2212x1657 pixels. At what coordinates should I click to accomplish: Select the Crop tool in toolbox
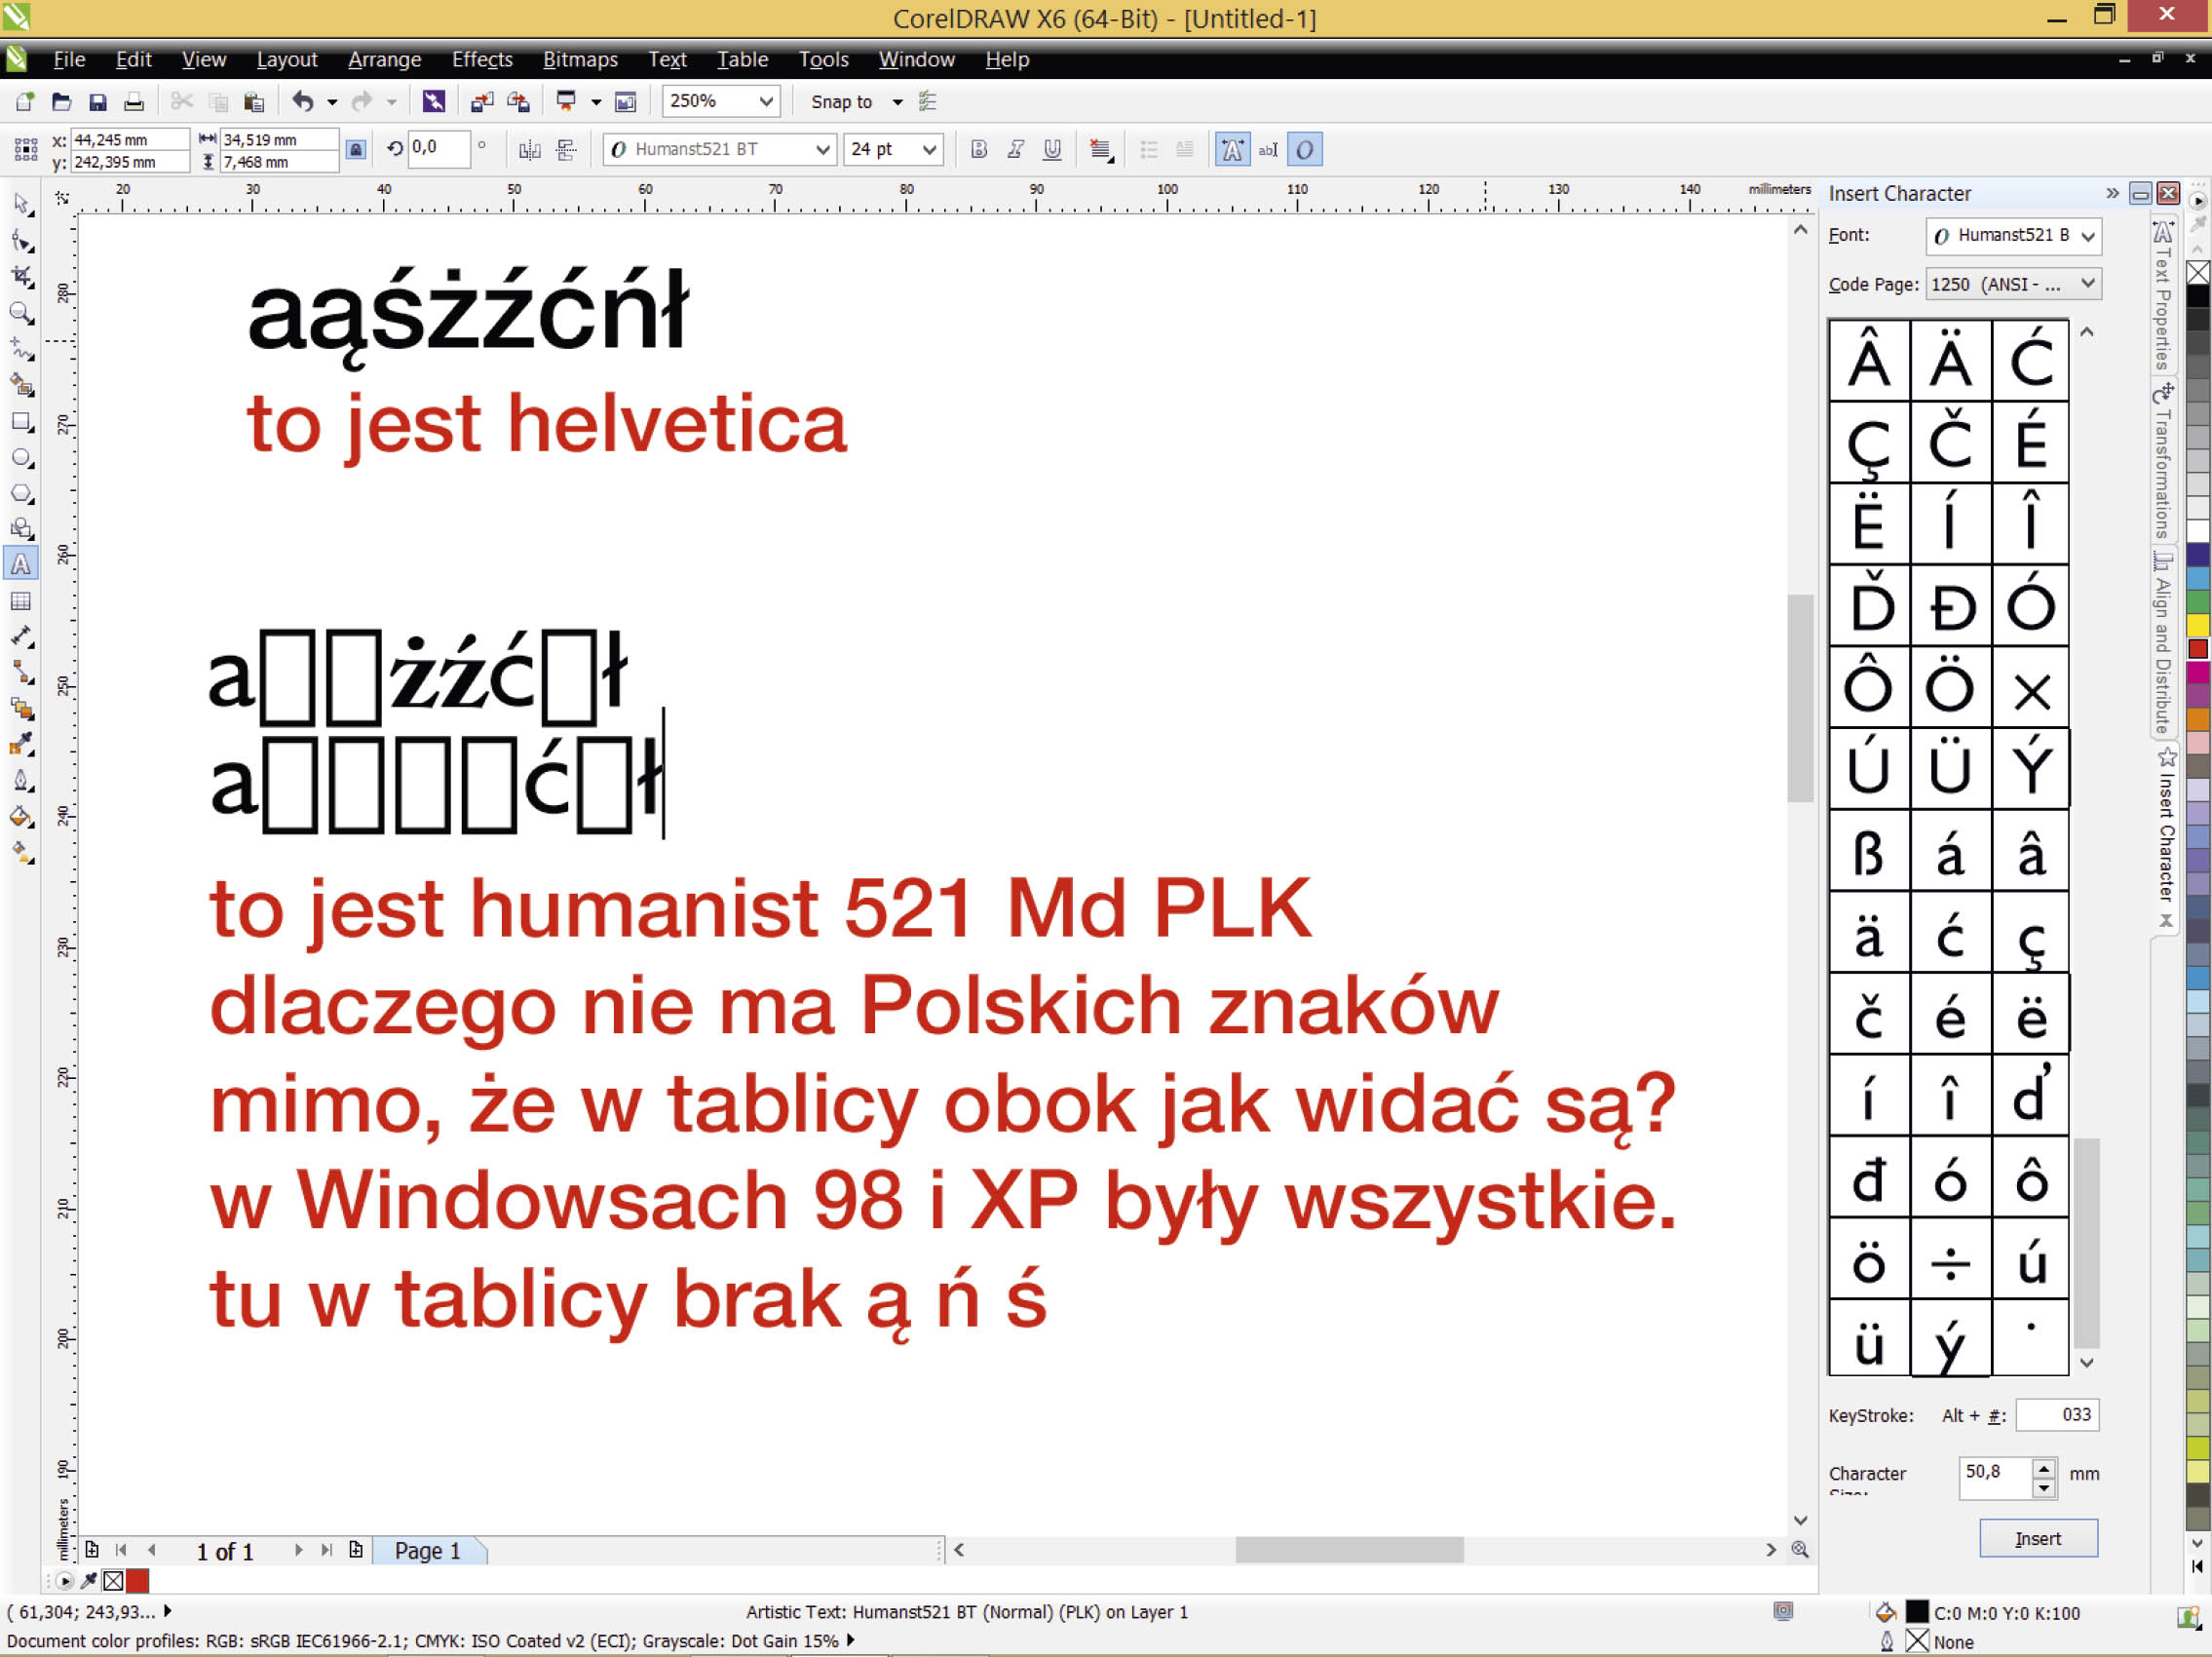point(20,276)
